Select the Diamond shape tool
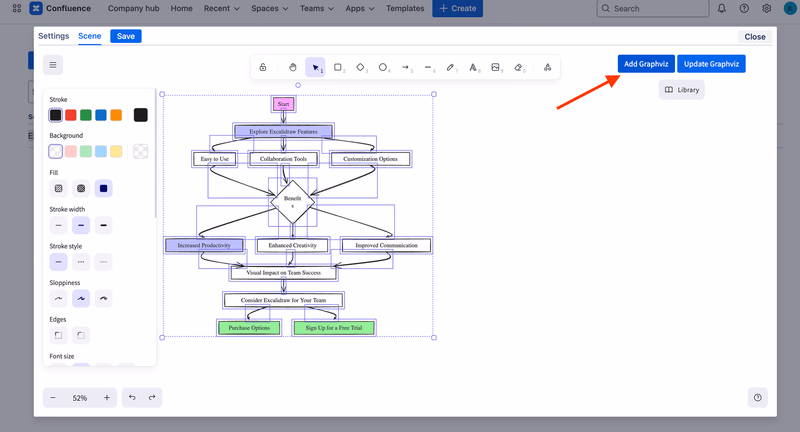 (360, 67)
